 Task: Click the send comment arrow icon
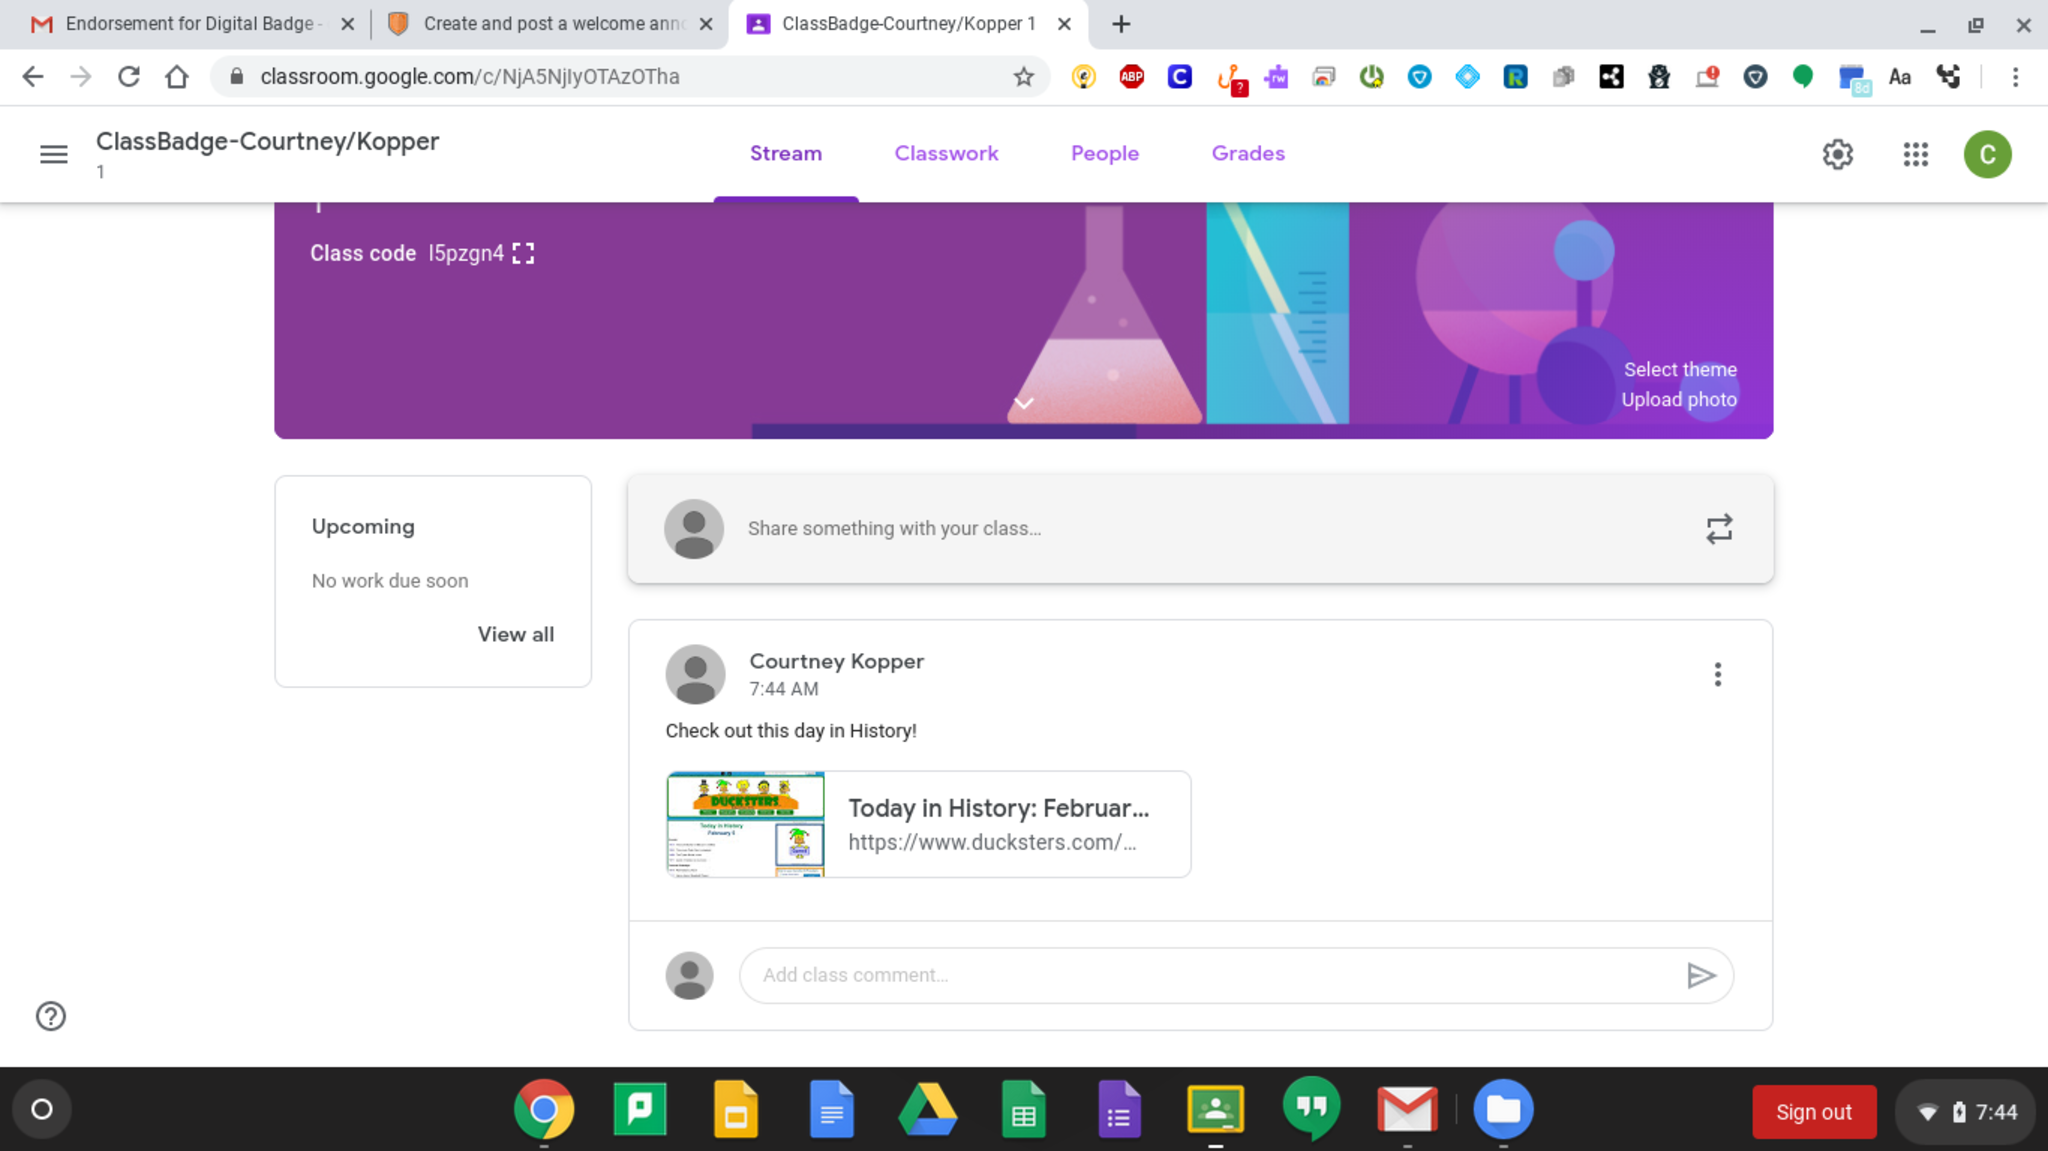click(1700, 975)
